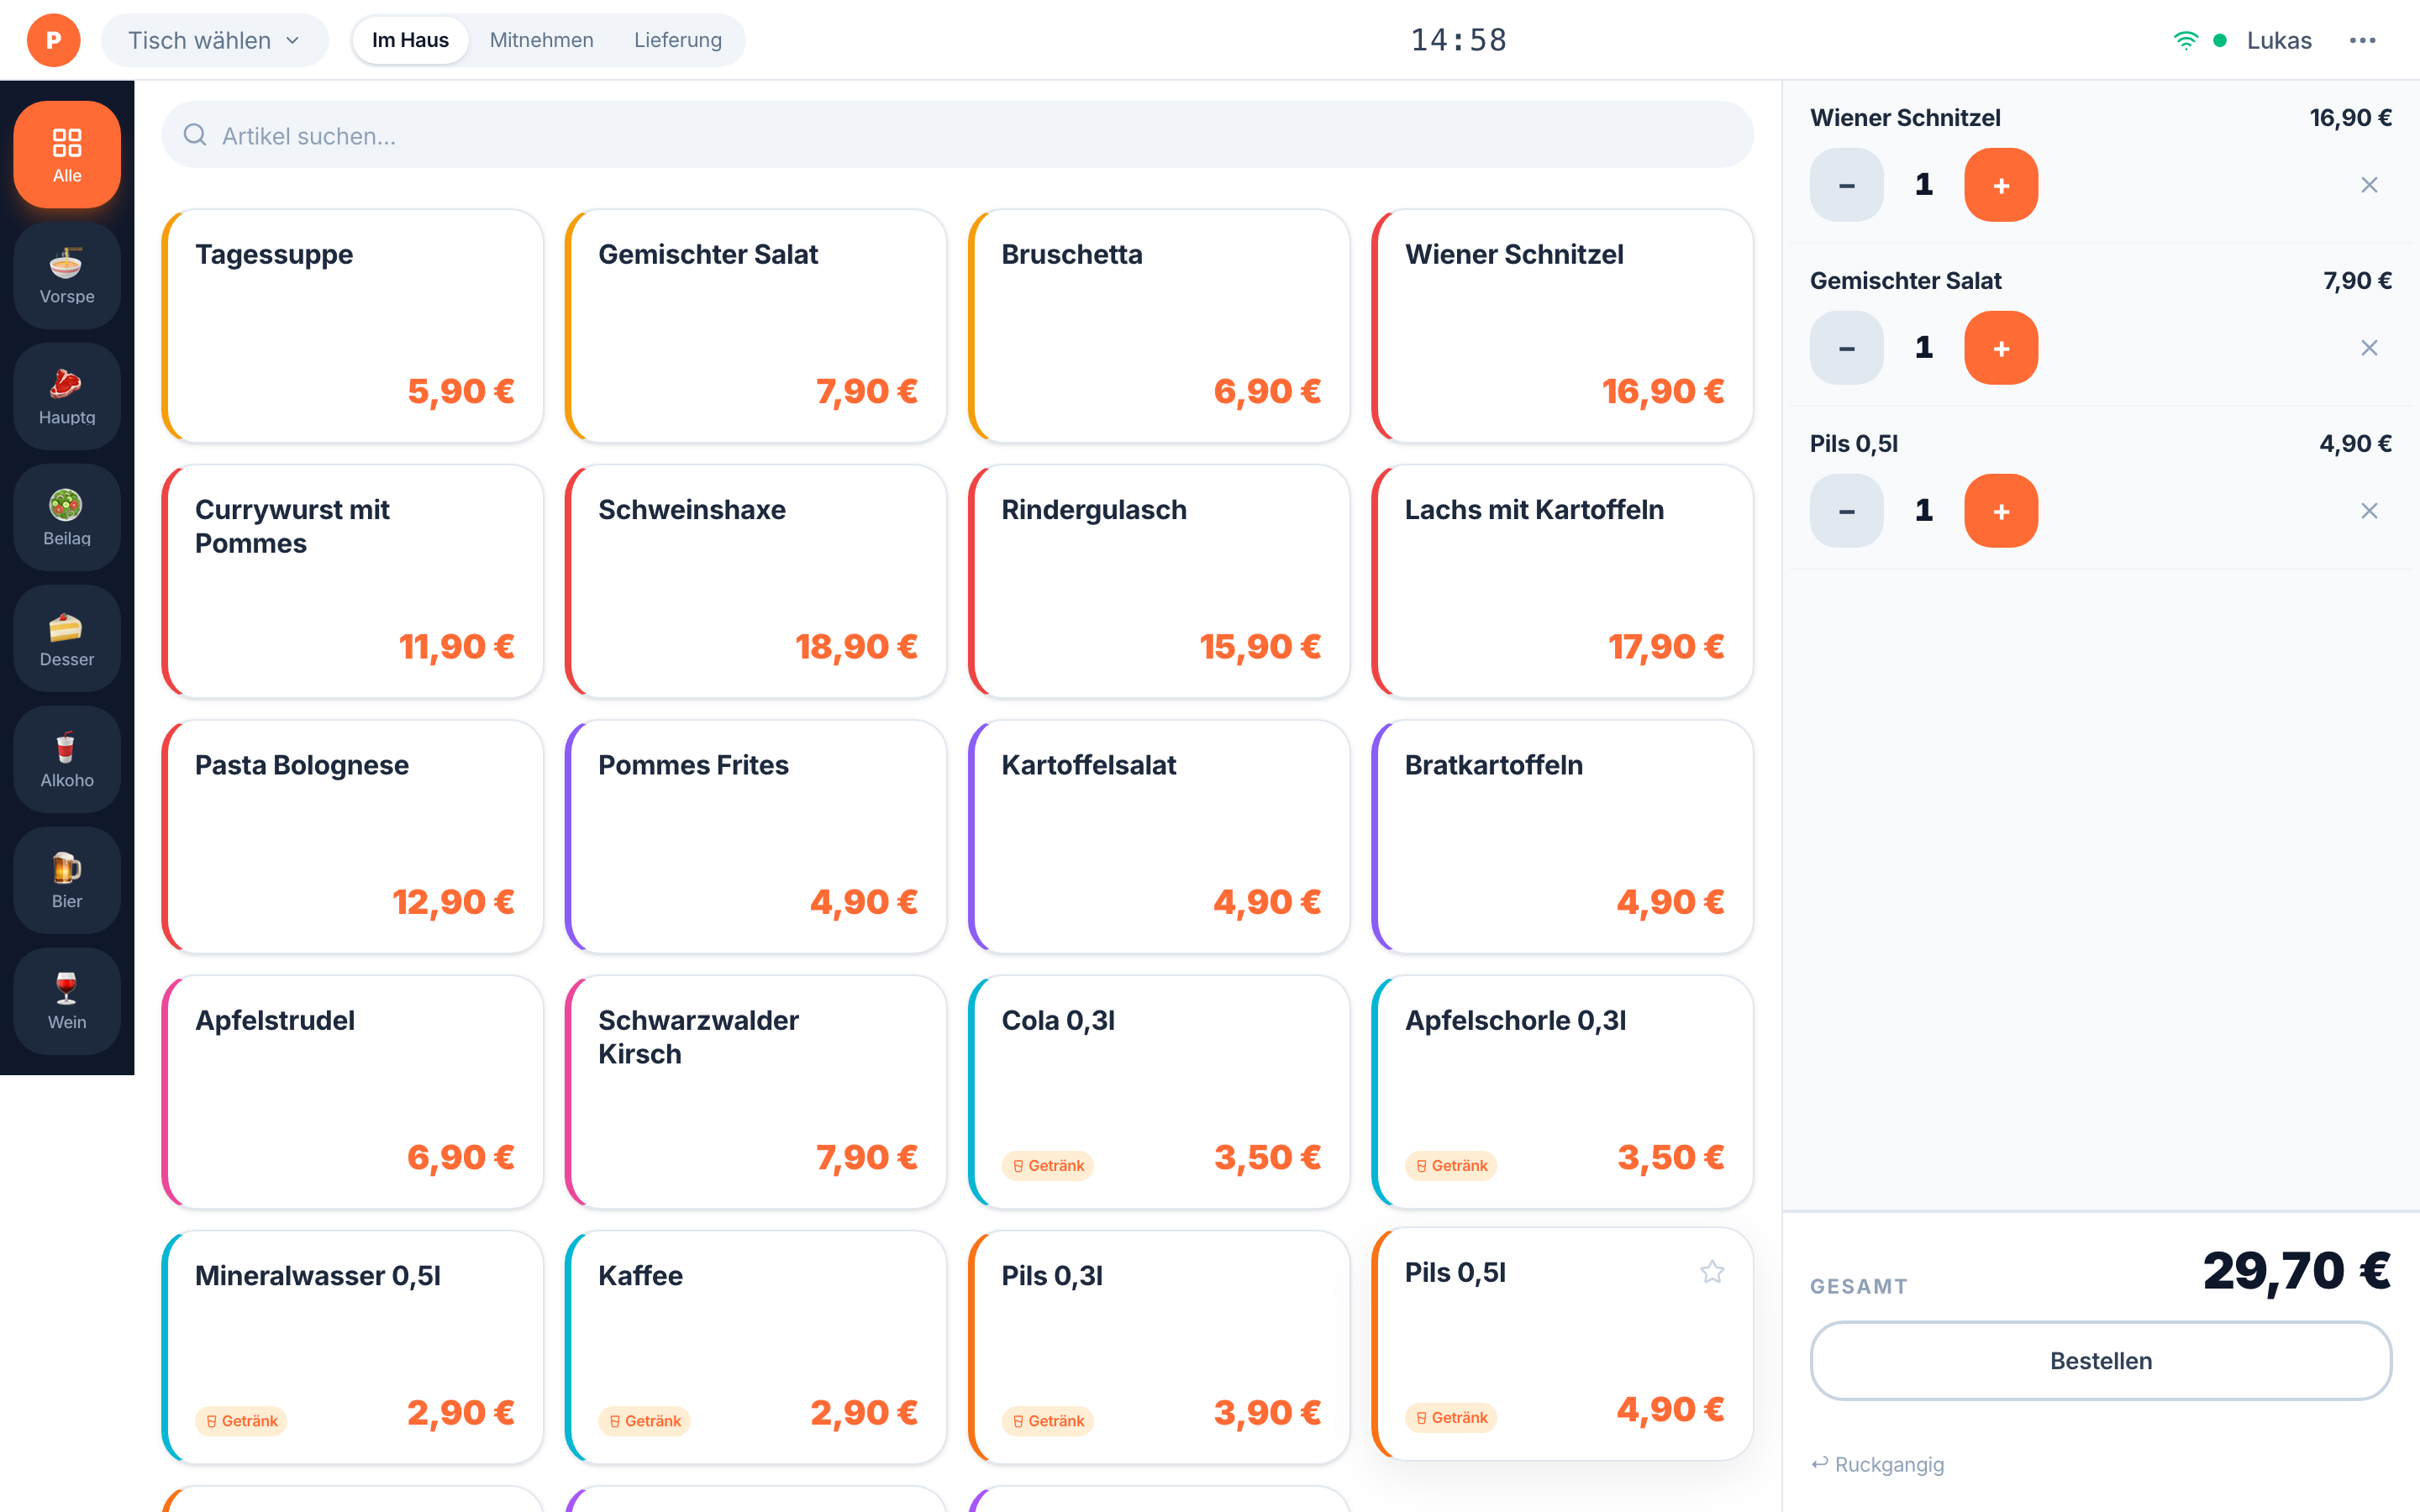Switch to Mitnehmen order type
Screen dimensions: 2420x1512
[x=541, y=40]
